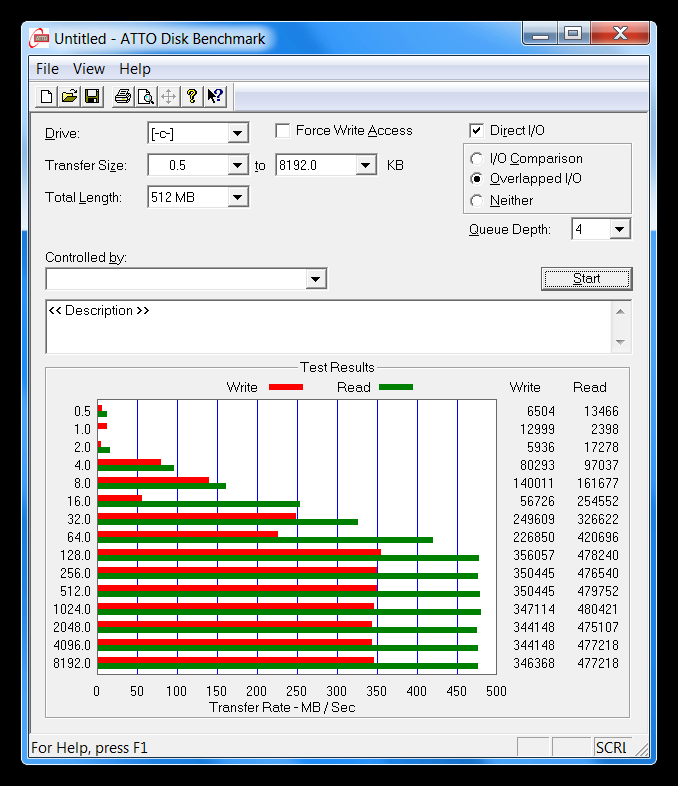Expand the Queue Depth dropdown
This screenshot has height=786, width=678.
point(620,230)
